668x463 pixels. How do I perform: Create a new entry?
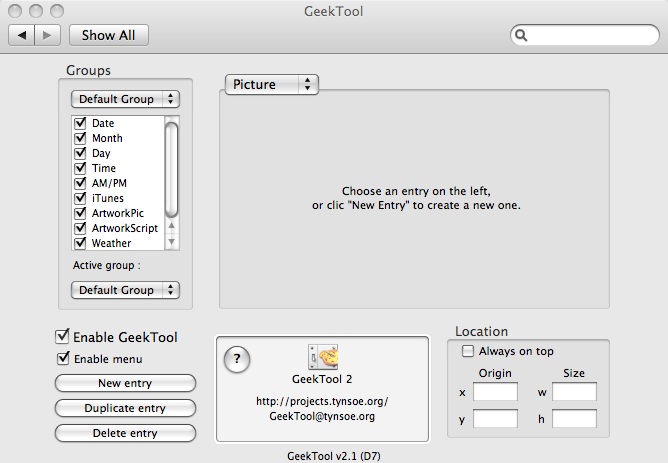click(x=125, y=383)
